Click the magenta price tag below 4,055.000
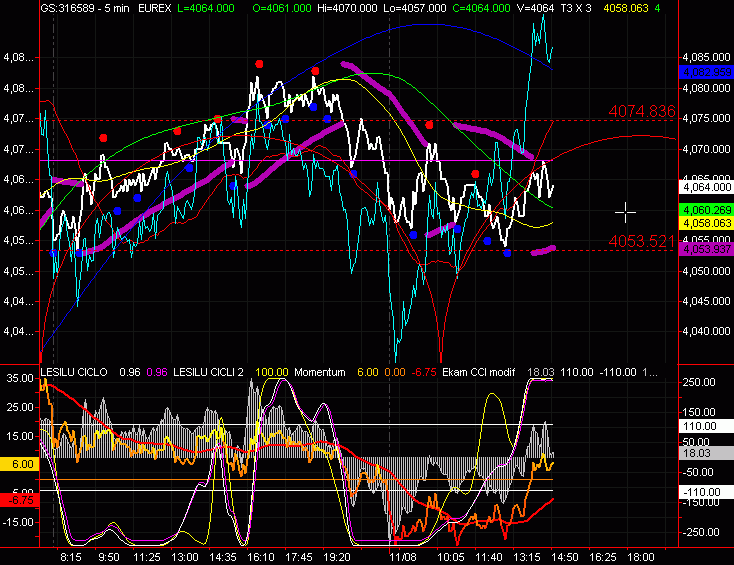Screen dimensions: 734x565 pyautogui.click(x=703, y=250)
